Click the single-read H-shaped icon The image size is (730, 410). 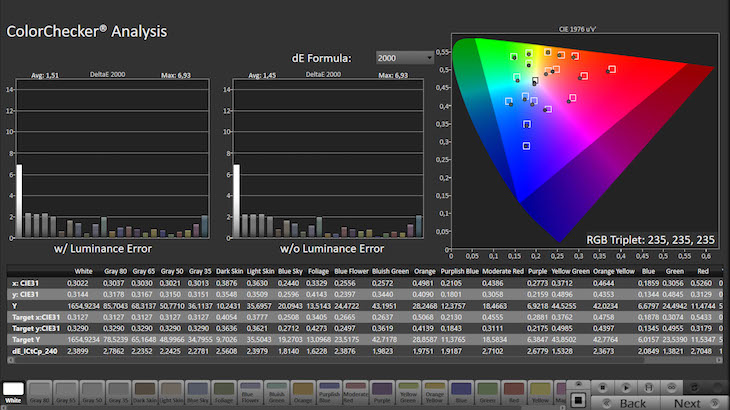point(649,387)
